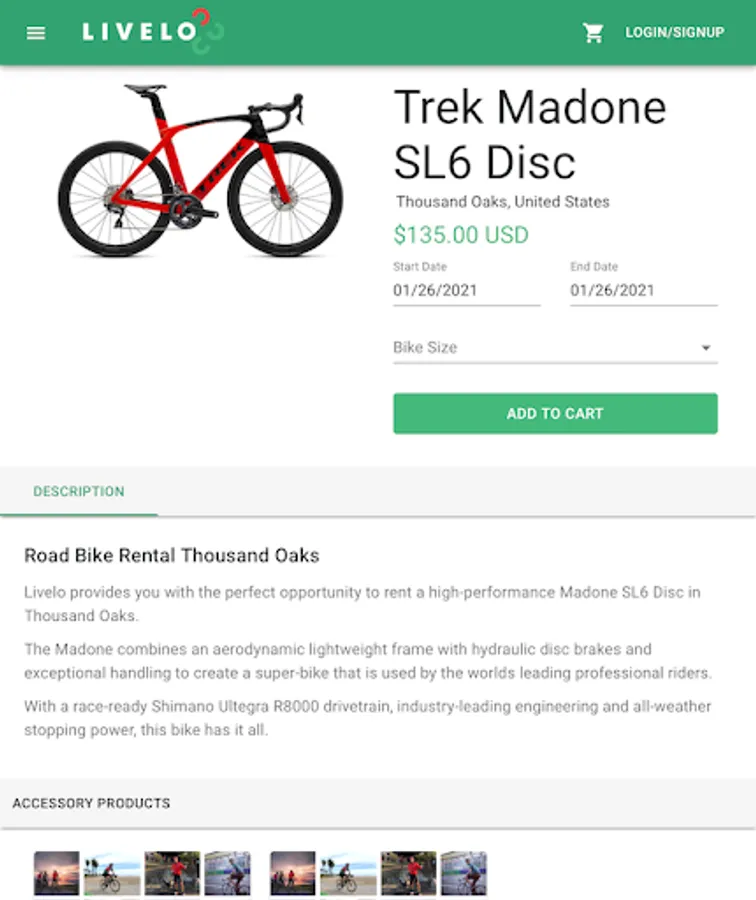Open the hamburger navigation menu

pyautogui.click(x=36, y=33)
